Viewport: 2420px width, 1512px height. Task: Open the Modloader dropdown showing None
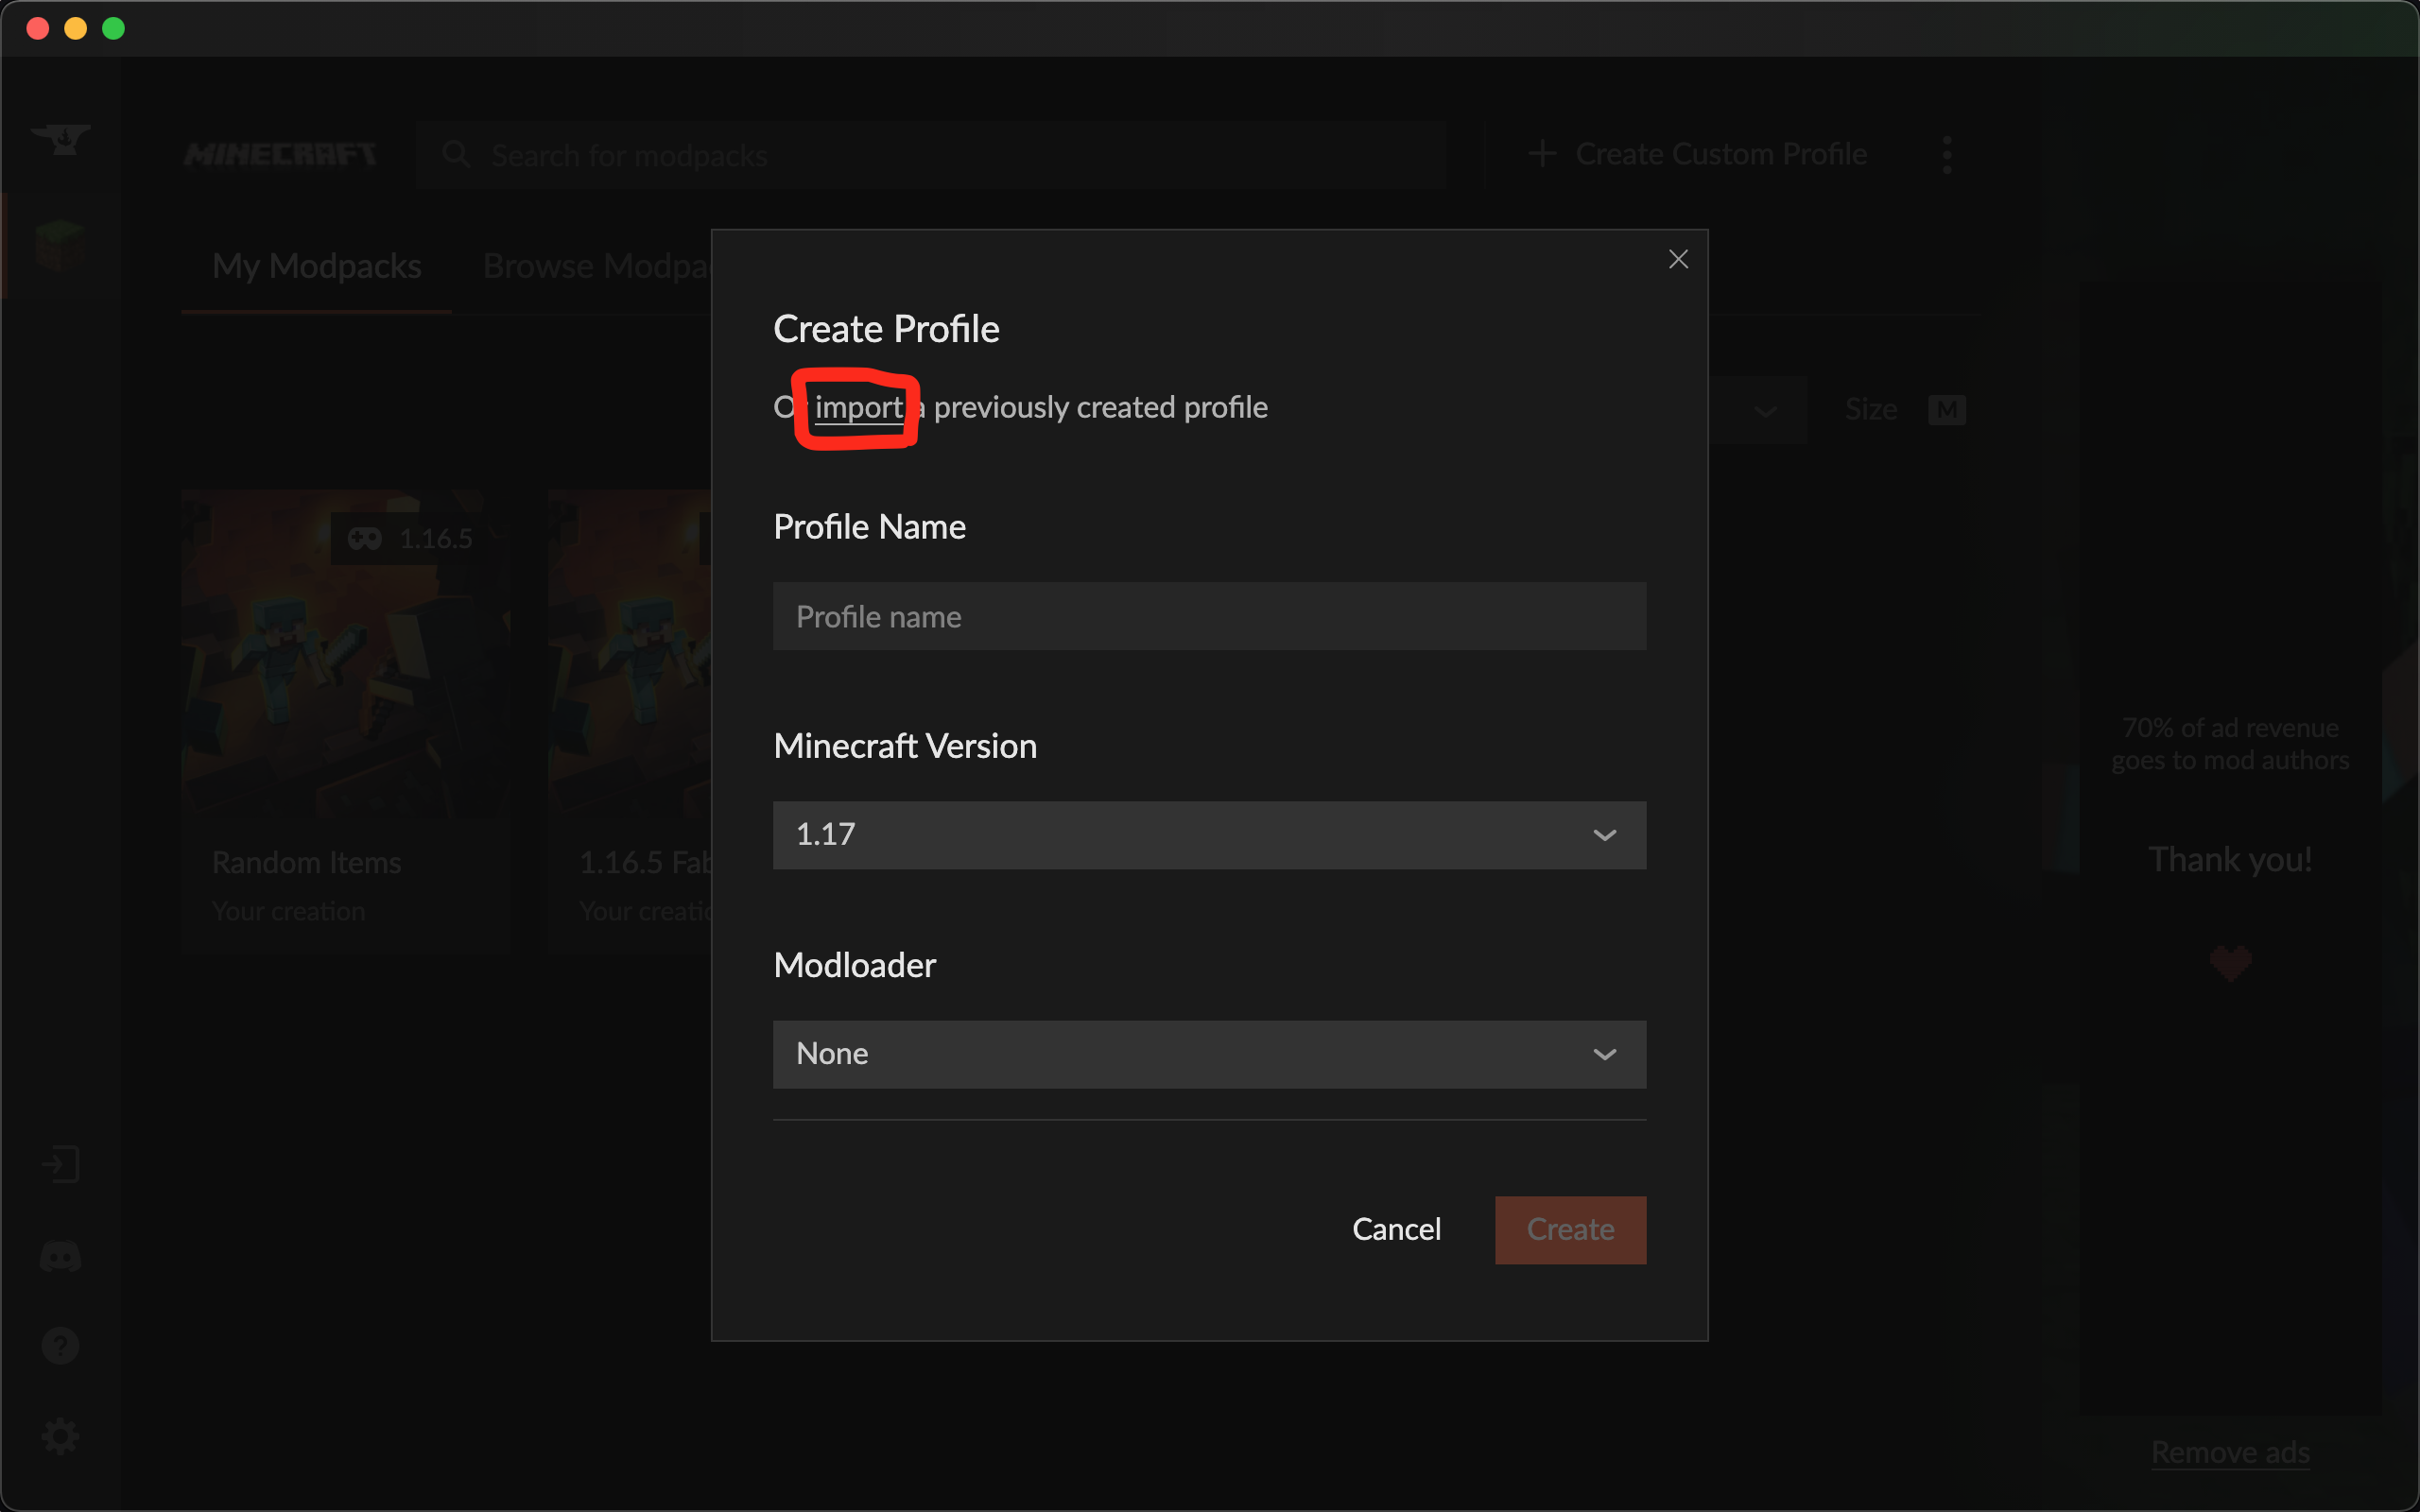(1208, 1053)
